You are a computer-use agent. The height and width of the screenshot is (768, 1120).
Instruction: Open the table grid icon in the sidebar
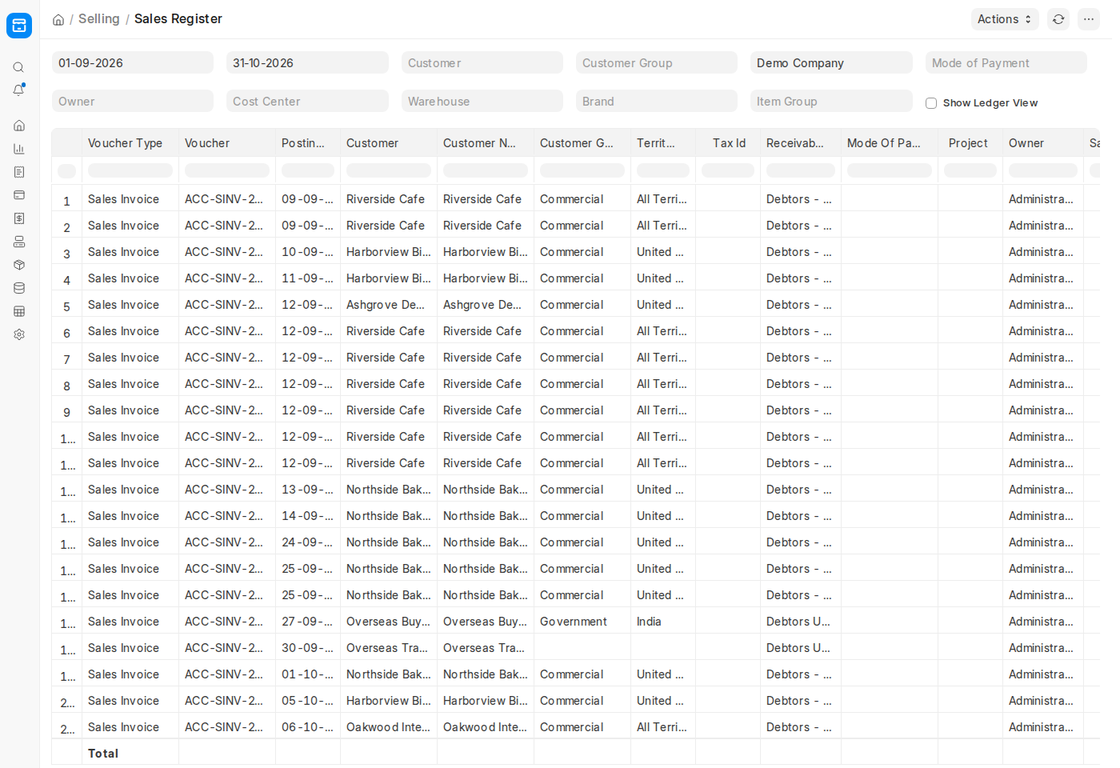[19, 311]
